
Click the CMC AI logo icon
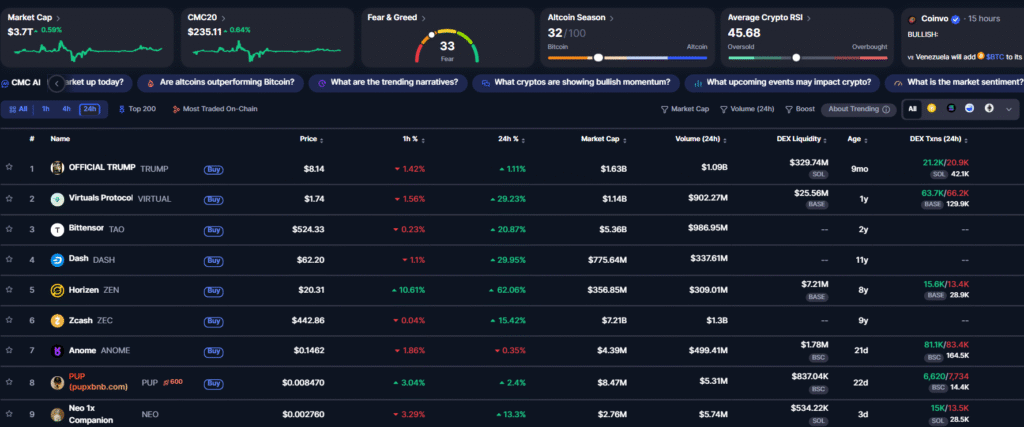coord(5,83)
